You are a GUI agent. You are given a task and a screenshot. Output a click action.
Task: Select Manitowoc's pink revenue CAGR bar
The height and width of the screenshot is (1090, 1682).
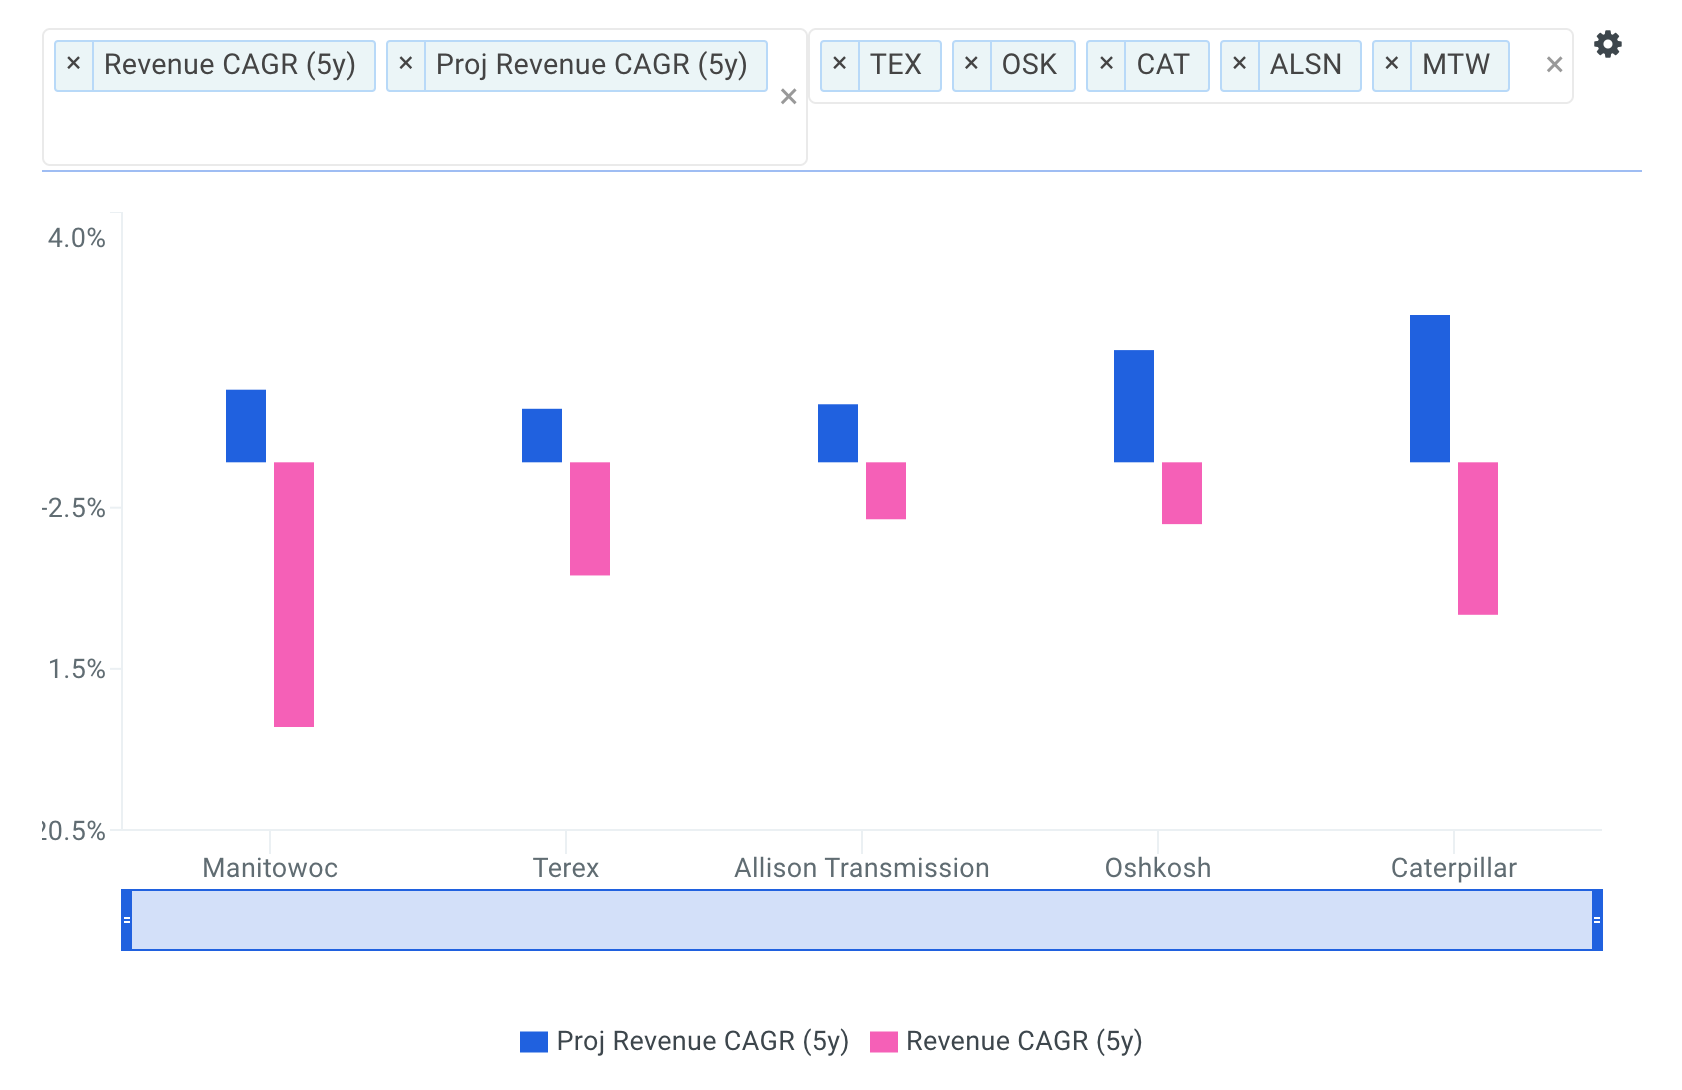(294, 594)
